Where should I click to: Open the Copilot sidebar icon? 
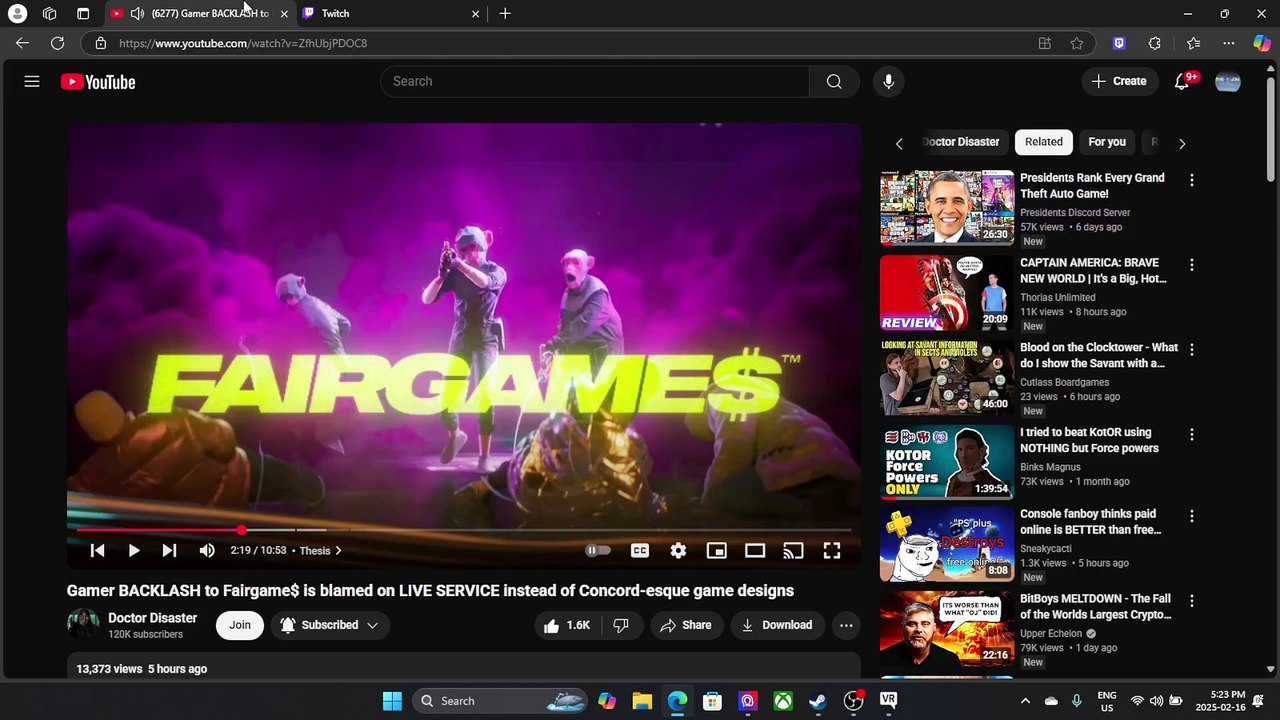pos(1262,43)
